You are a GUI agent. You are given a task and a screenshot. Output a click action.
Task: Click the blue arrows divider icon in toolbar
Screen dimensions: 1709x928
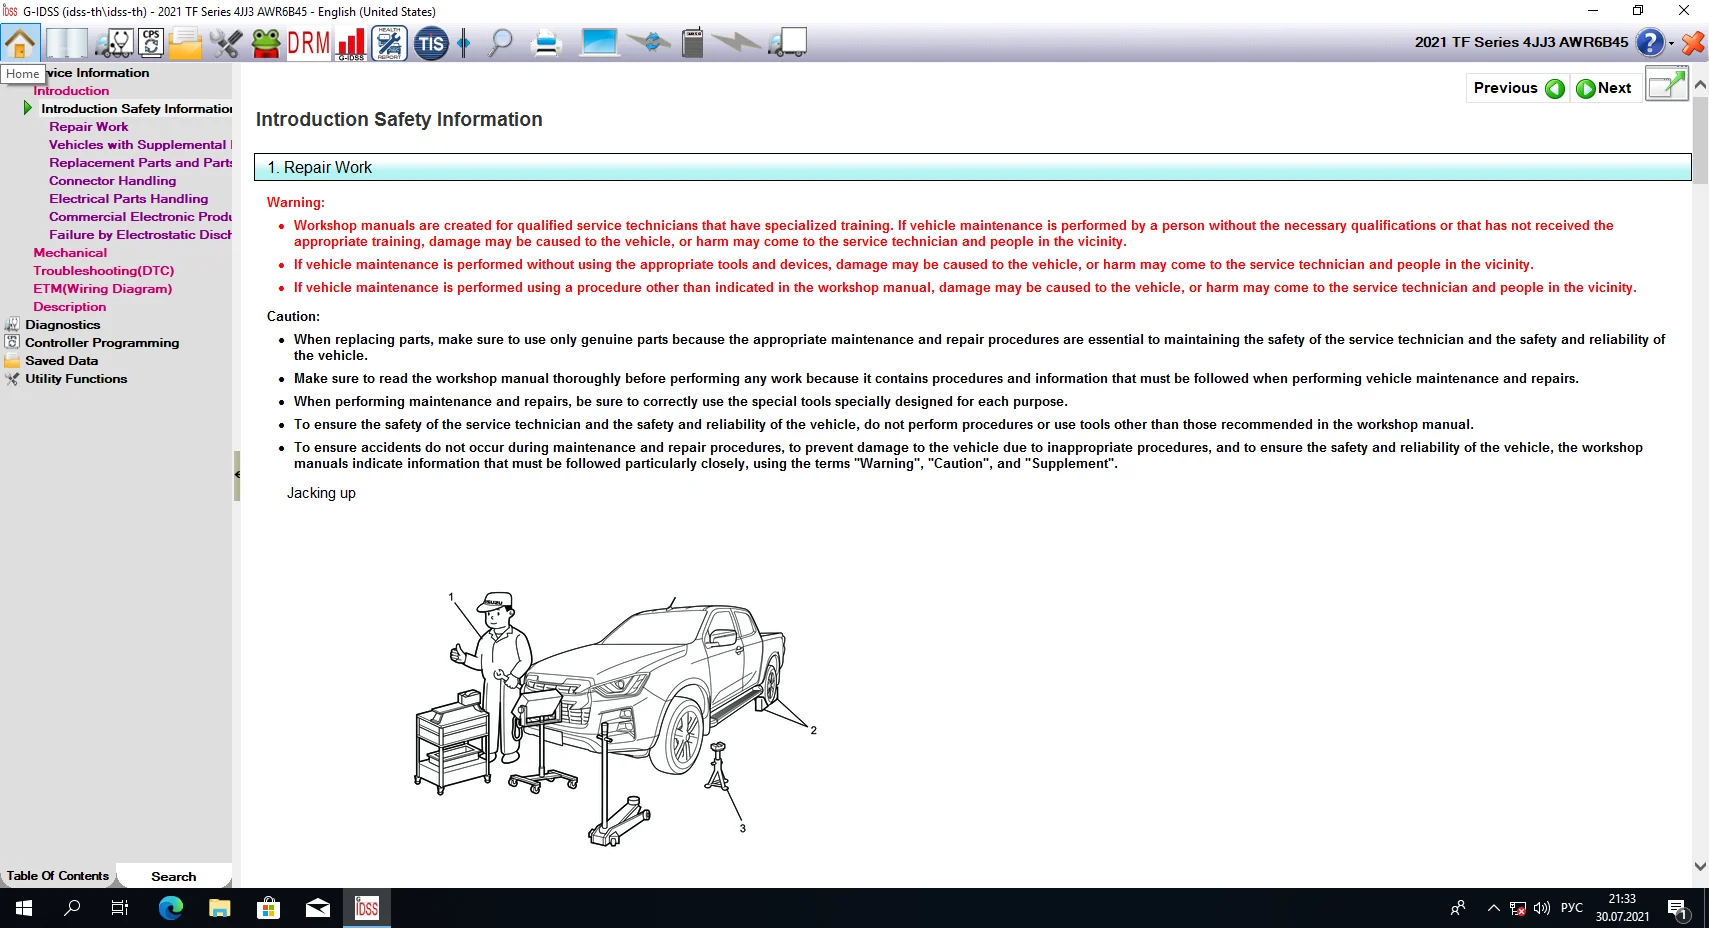point(464,43)
